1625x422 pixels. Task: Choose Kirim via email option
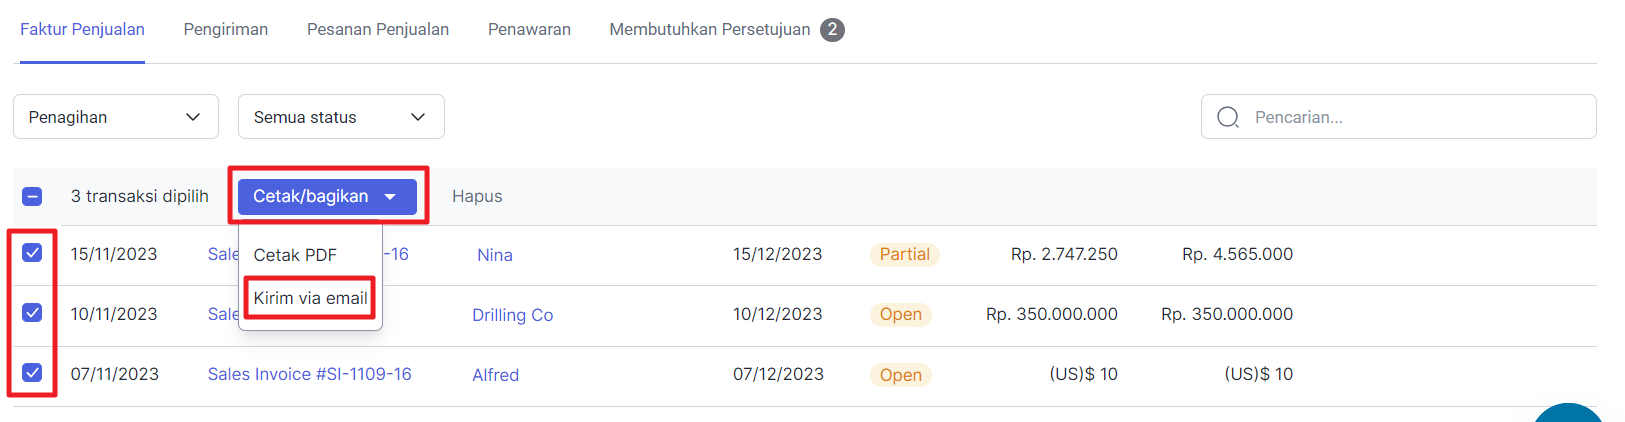pos(311,298)
